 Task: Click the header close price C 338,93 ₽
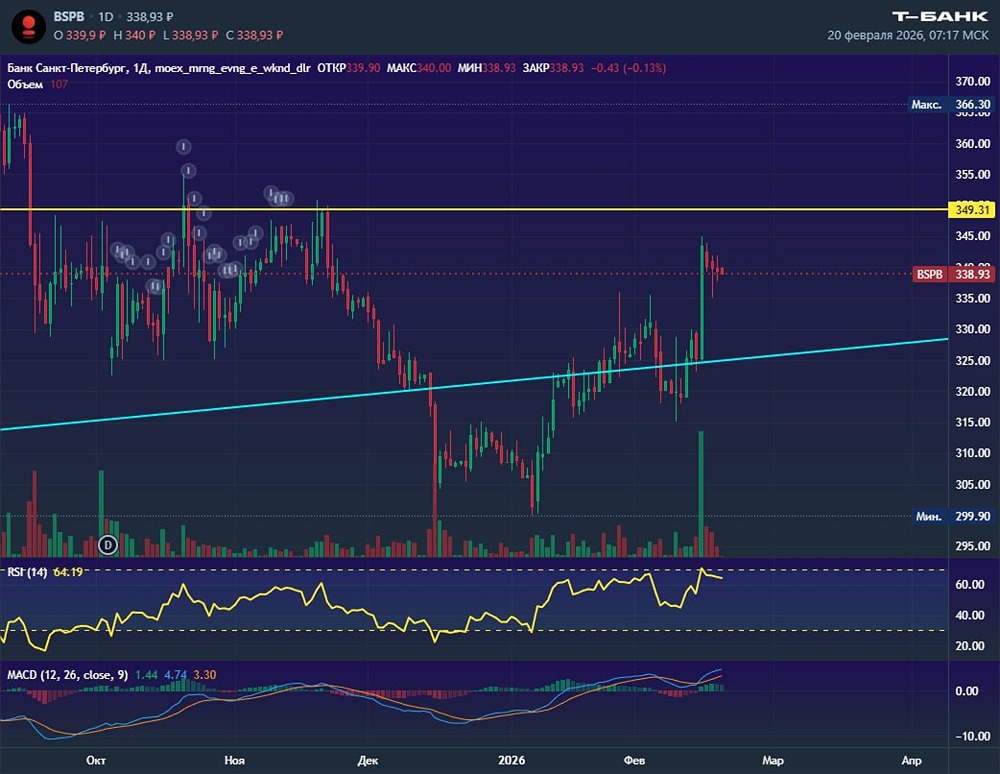[254, 35]
